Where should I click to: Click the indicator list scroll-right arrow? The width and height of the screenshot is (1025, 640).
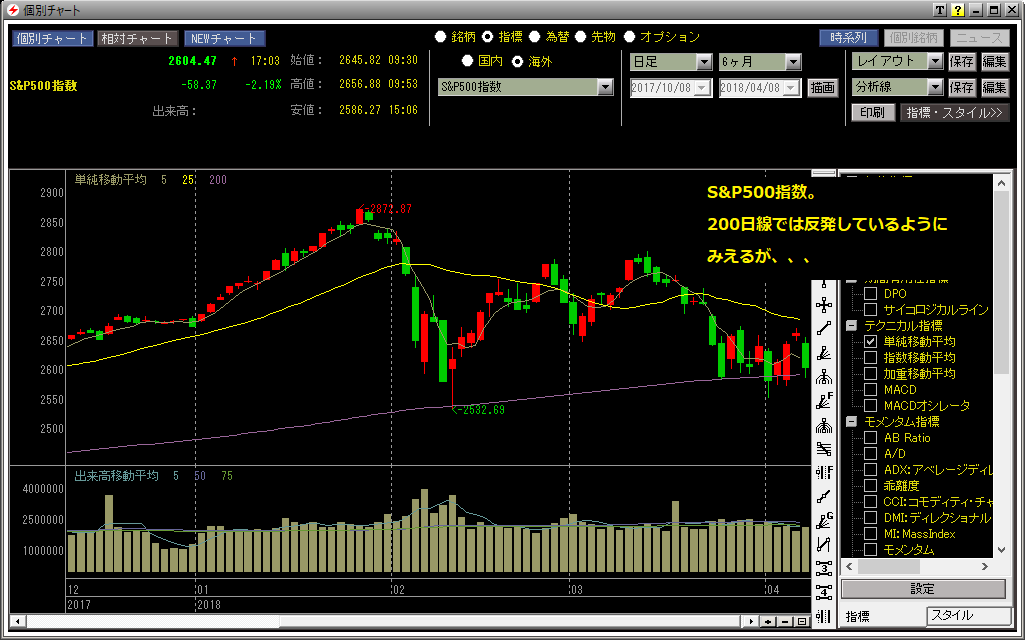click(984, 566)
